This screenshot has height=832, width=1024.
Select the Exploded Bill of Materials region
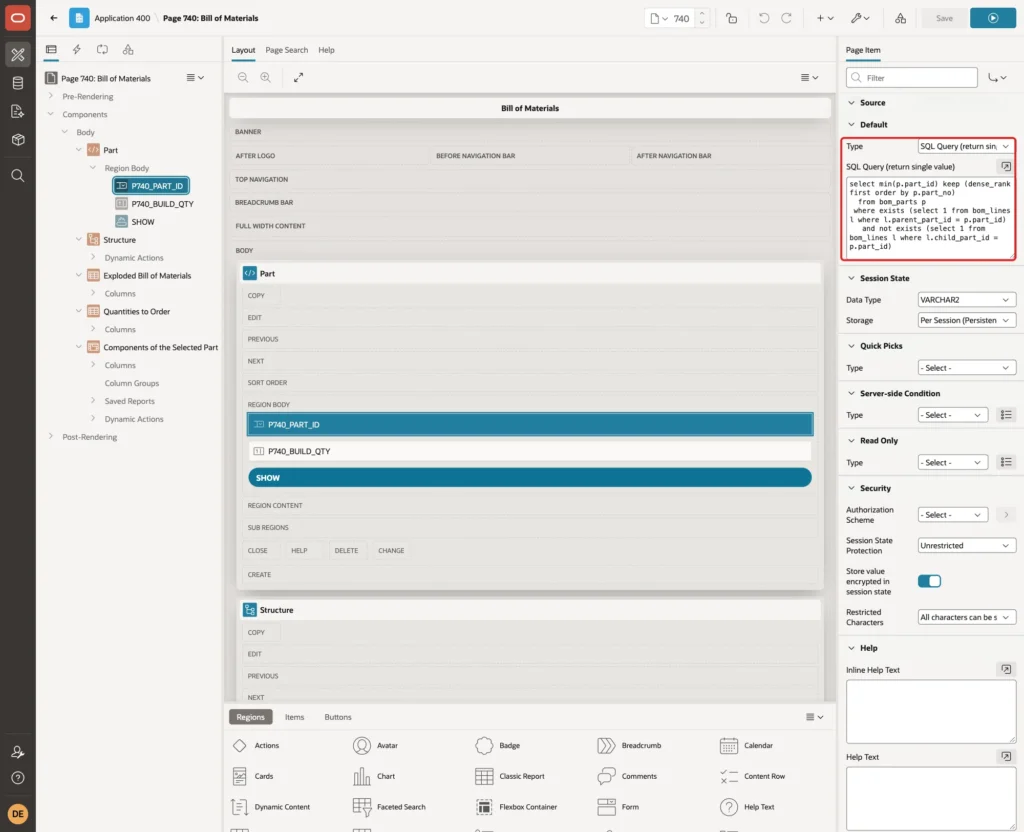pyautogui.click(x=147, y=276)
